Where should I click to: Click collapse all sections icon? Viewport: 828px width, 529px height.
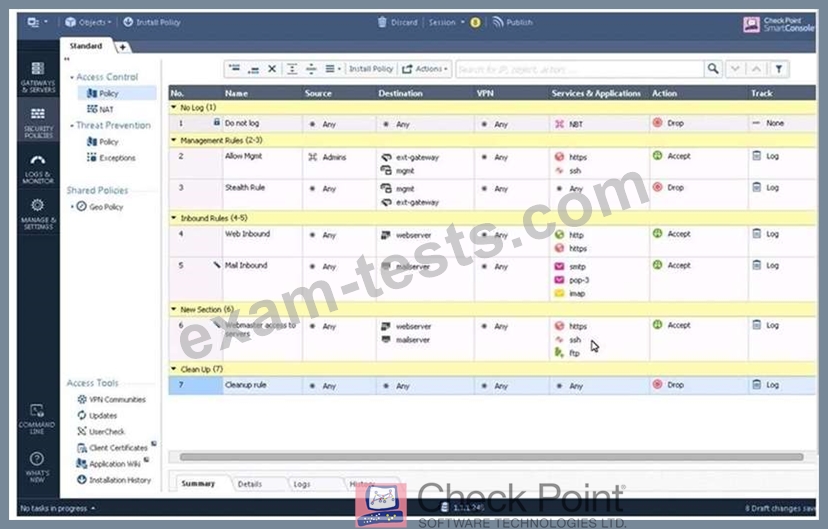click(x=311, y=69)
